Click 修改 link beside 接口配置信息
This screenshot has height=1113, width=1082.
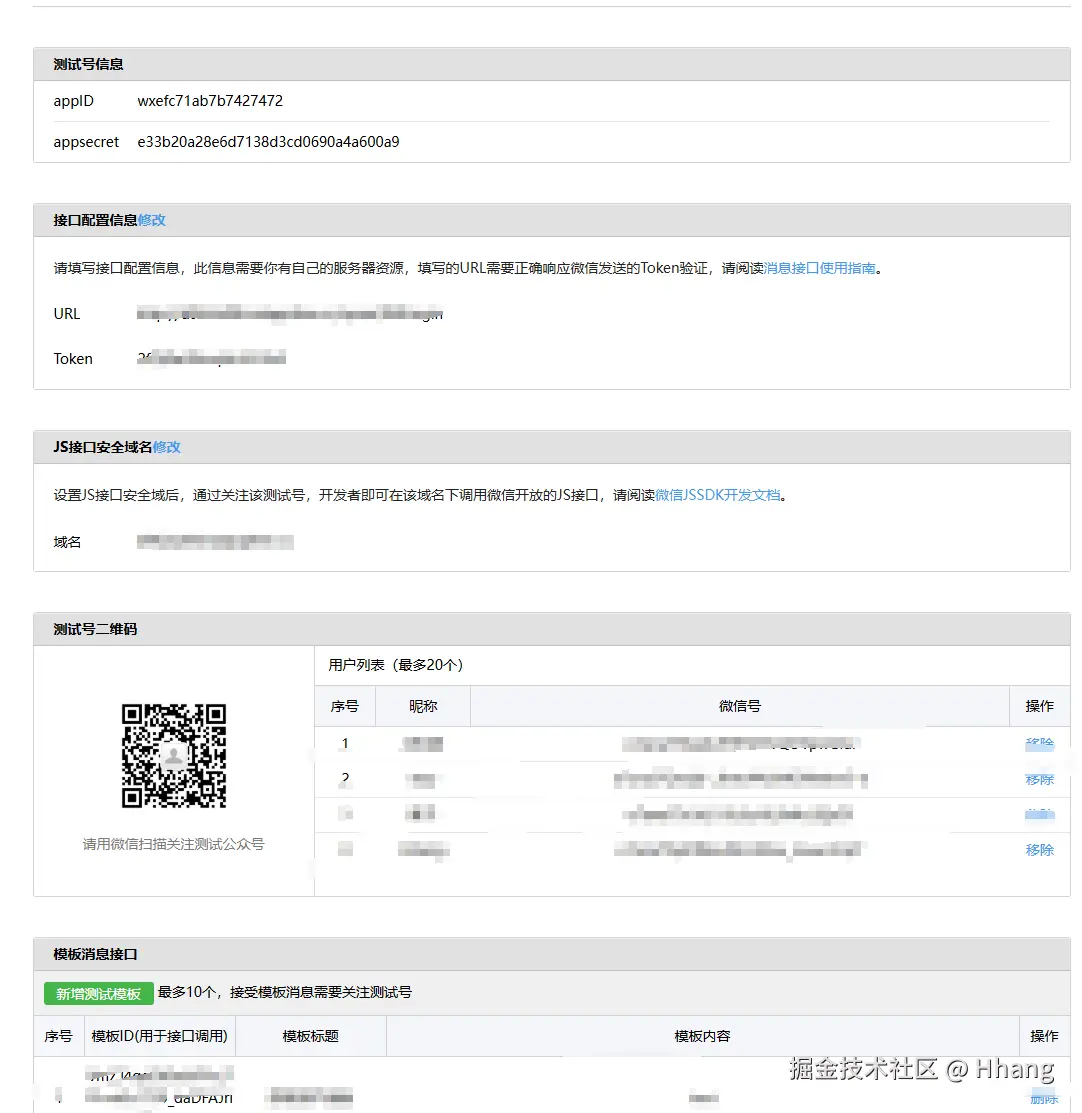click(152, 220)
